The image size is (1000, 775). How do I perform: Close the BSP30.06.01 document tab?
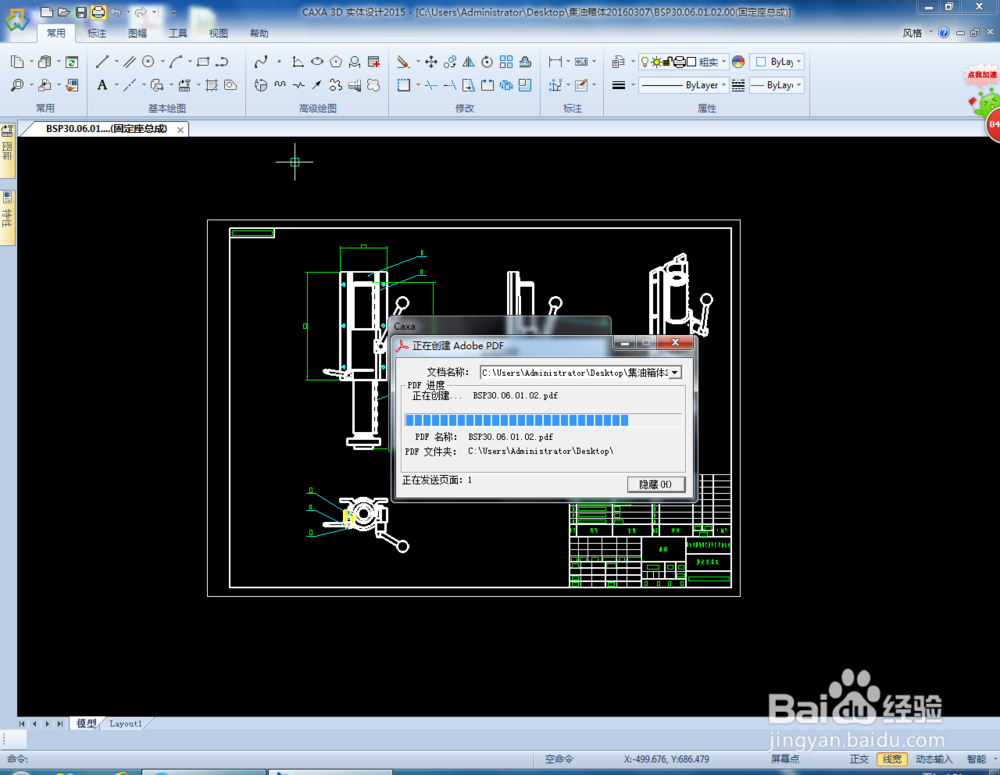pos(180,129)
